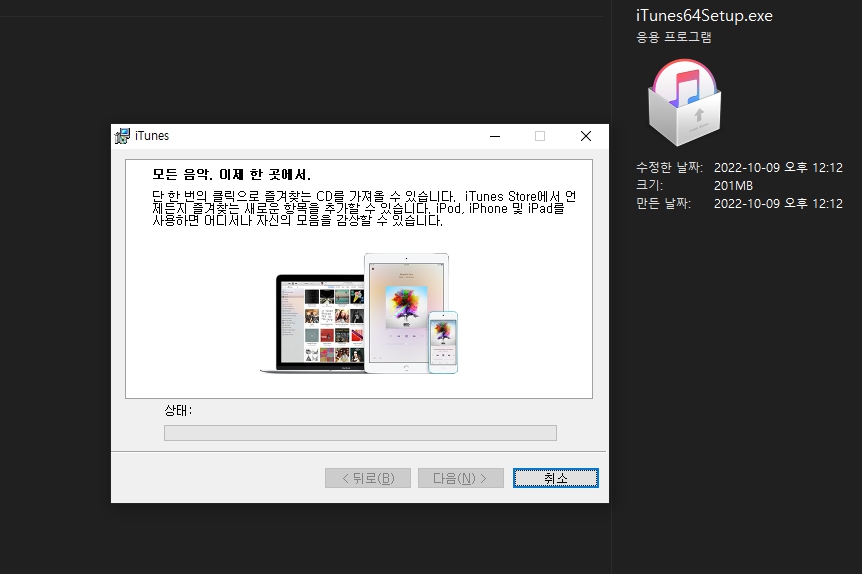Click the iTunes64Setup.exe package icon in preview pane
This screenshot has width=862, height=574.
pyautogui.click(x=684, y=102)
